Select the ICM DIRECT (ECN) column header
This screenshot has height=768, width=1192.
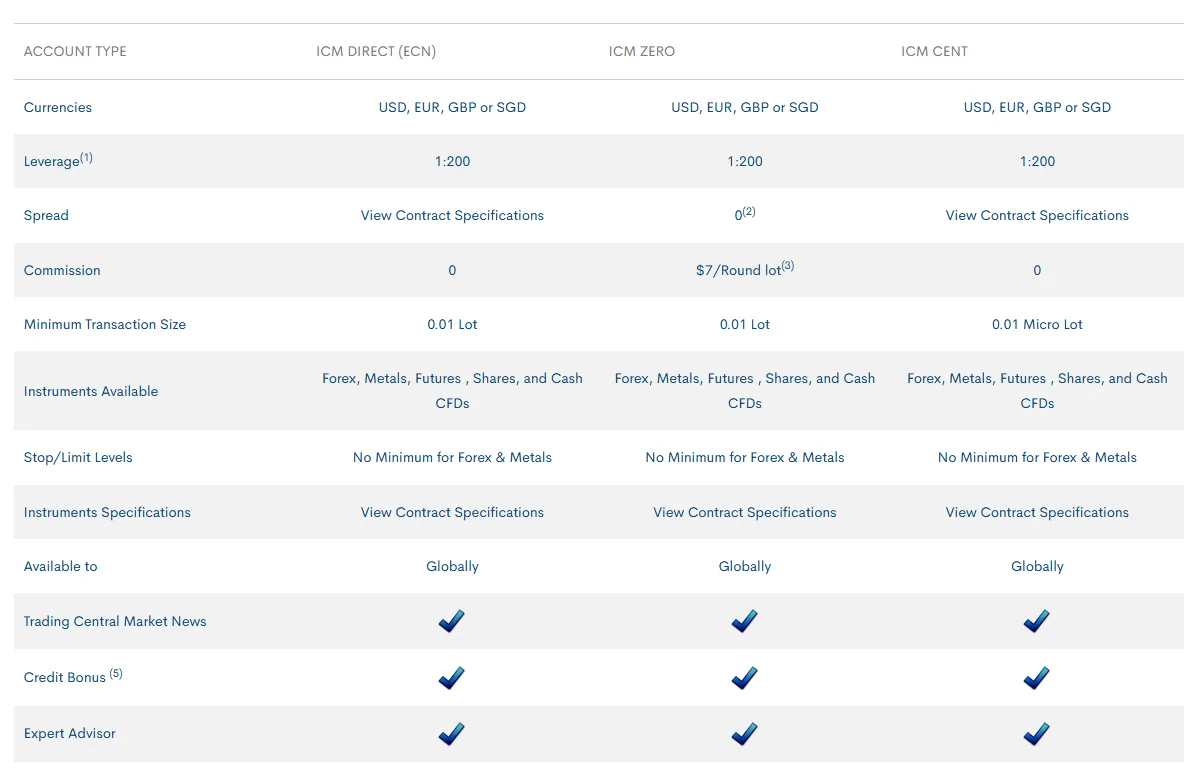pyautogui.click(x=376, y=51)
